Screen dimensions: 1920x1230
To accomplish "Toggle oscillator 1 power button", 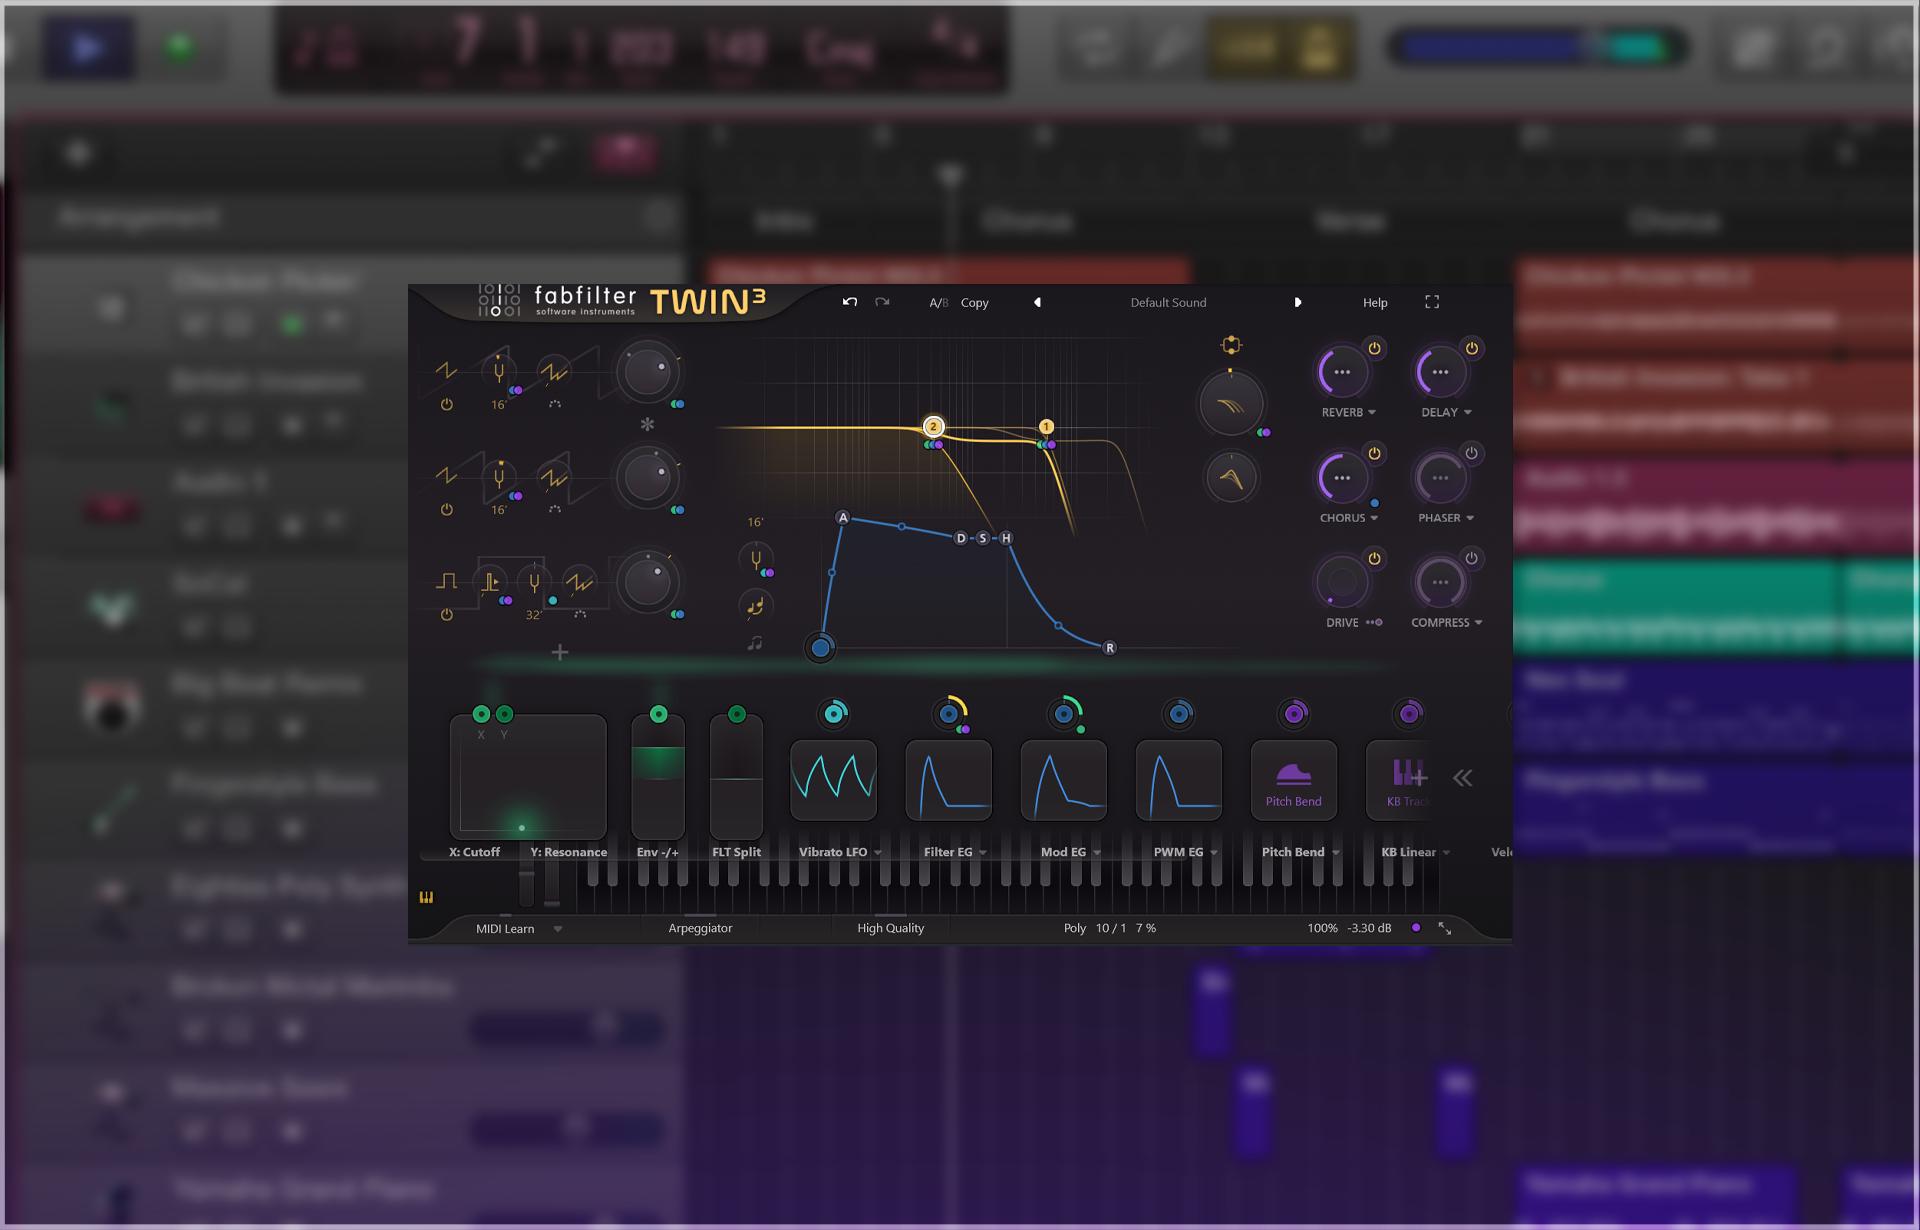I will [x=446, y=405].
